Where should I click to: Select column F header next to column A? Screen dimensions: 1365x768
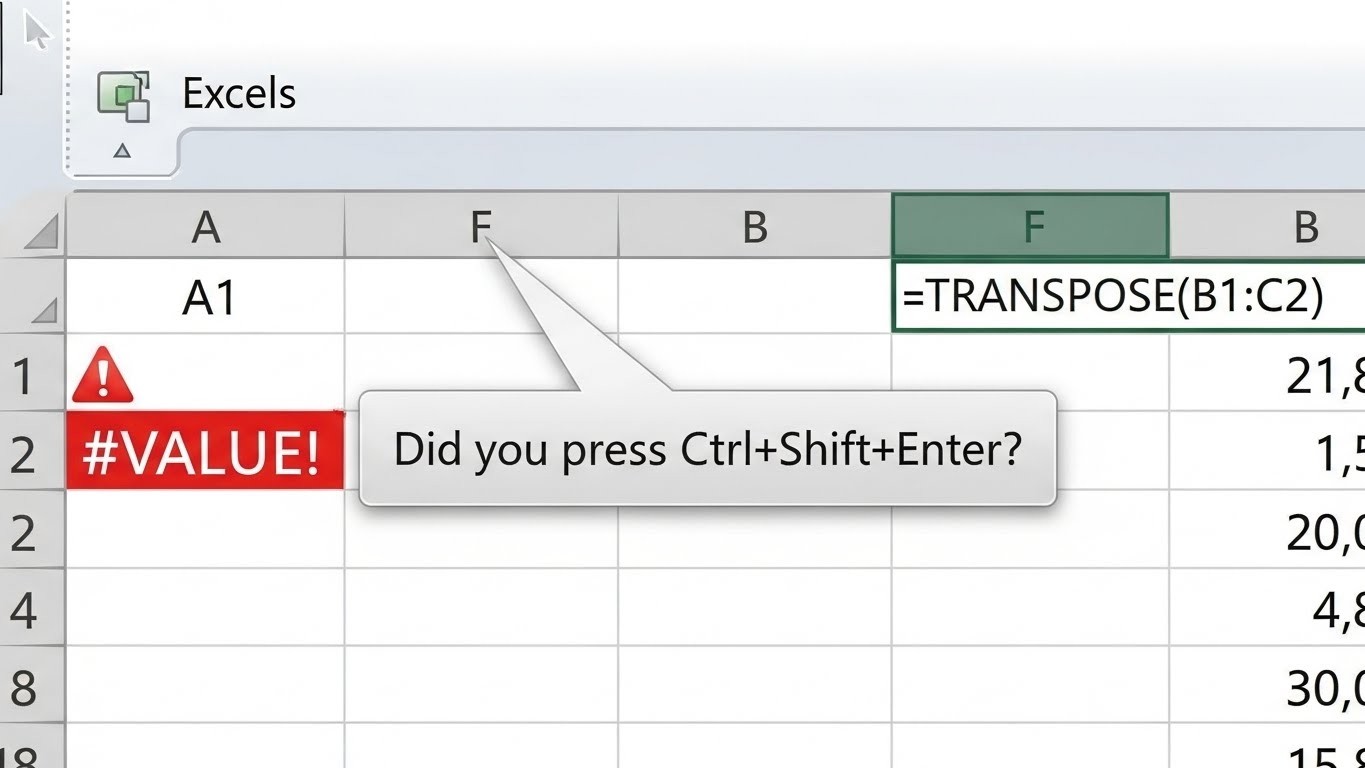point(481,227)
